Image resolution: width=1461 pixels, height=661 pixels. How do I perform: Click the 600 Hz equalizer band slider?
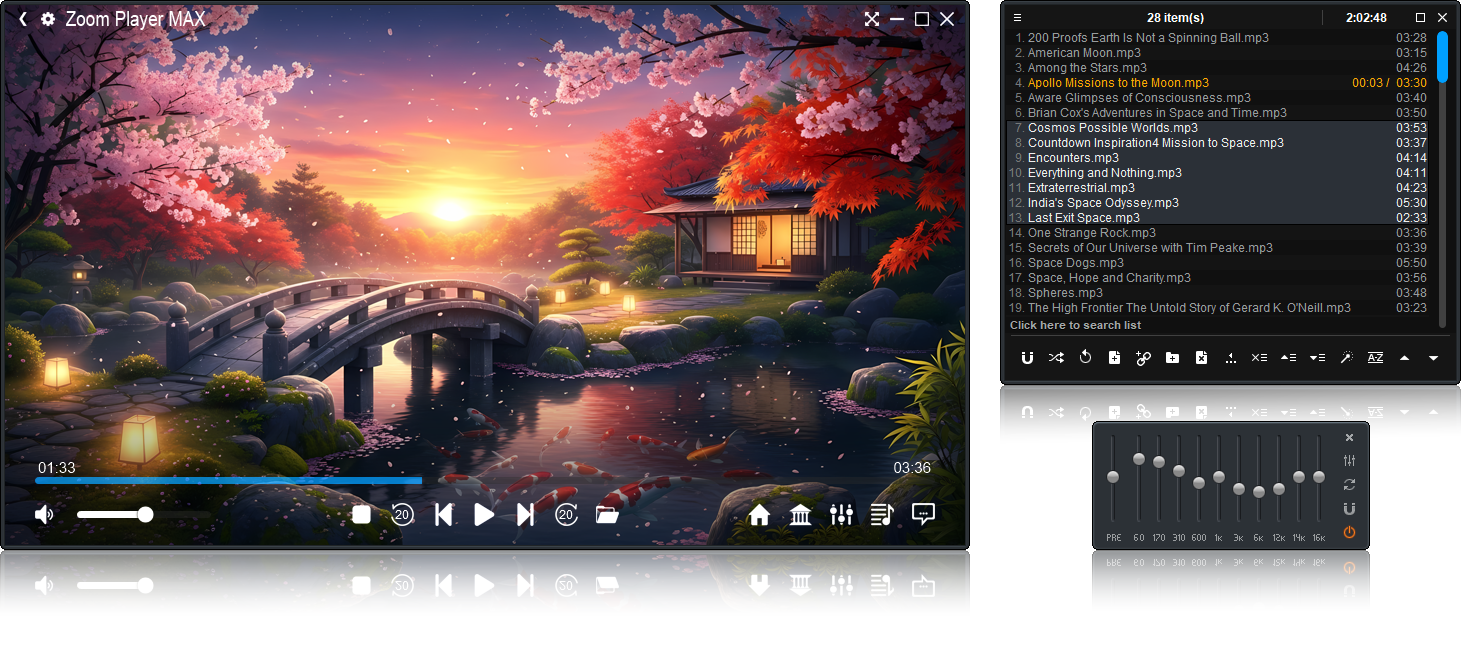[x=1199, y=483]
